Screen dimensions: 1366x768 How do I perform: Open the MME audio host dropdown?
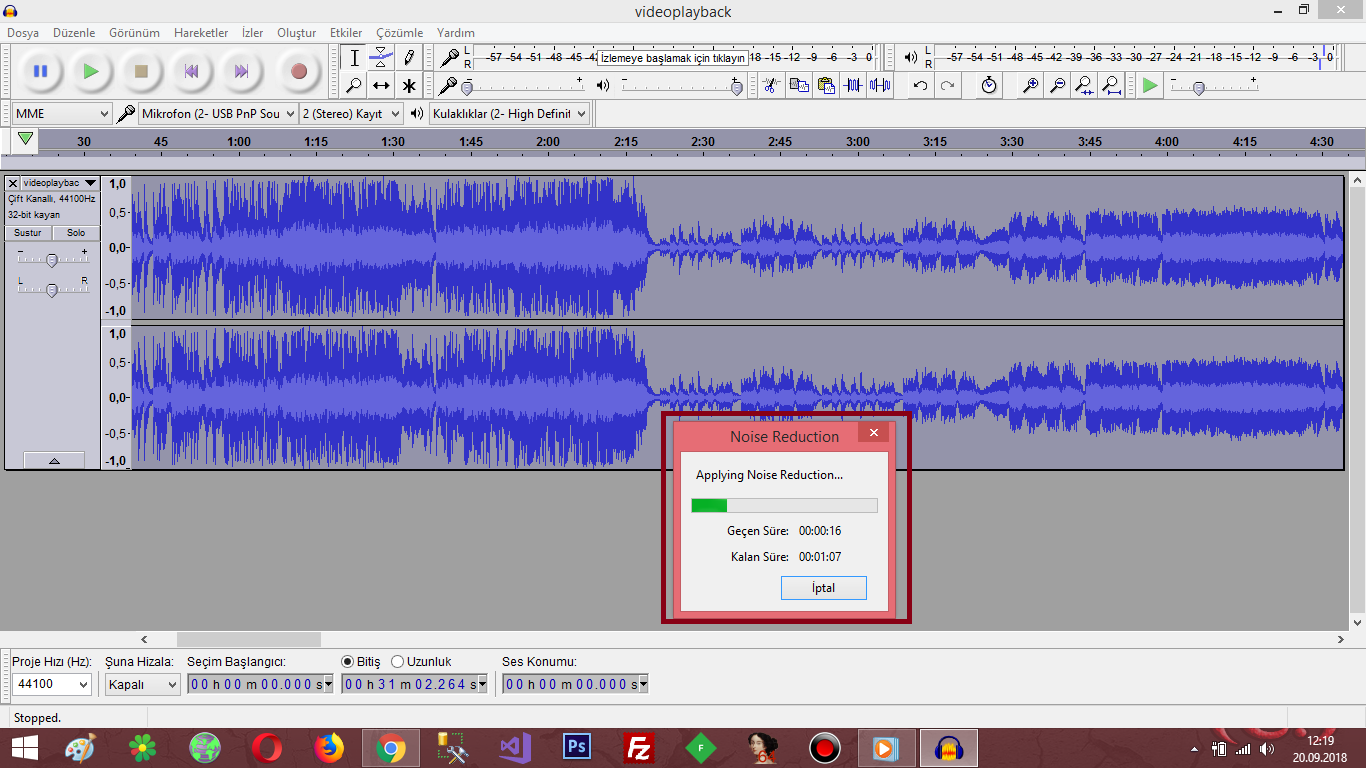[62, 114]
